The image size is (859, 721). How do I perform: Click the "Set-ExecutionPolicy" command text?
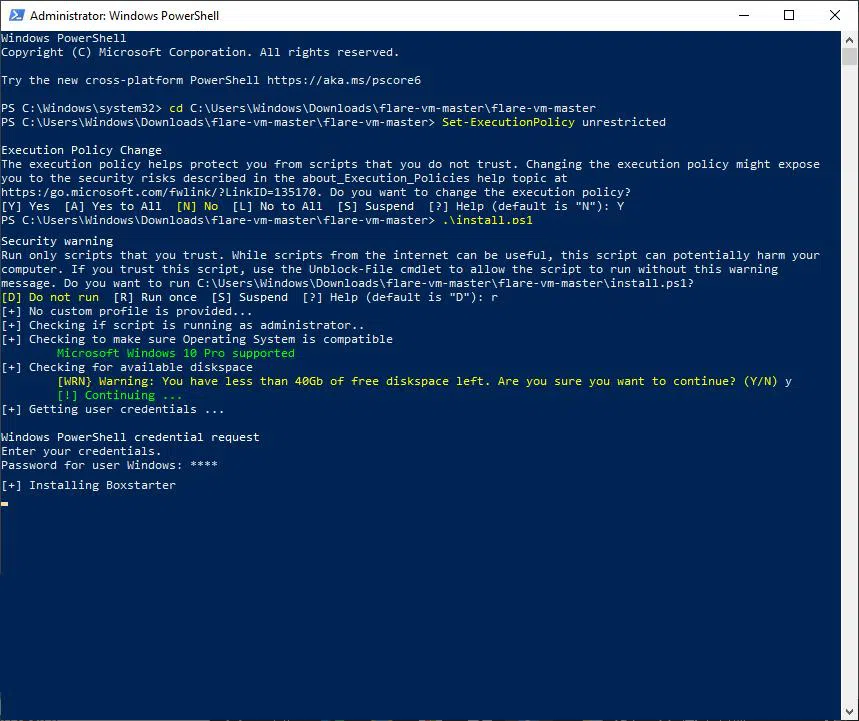coord(508,122)
